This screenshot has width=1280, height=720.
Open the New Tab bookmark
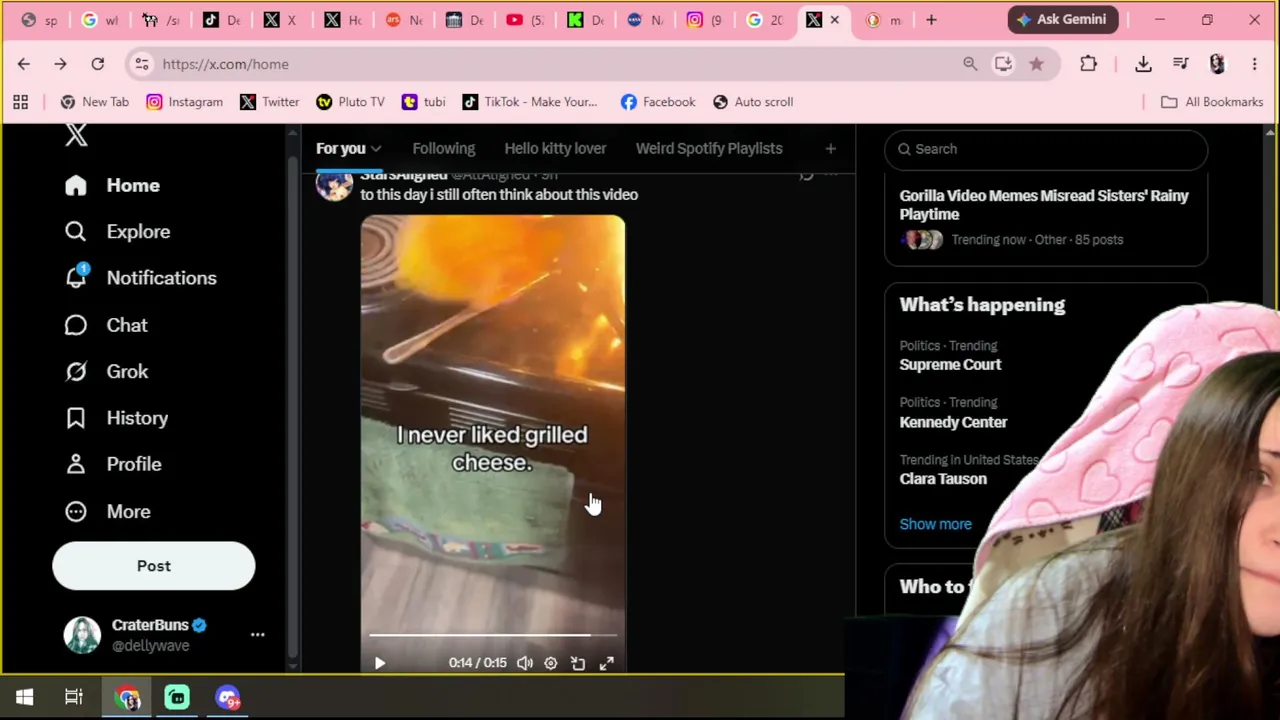[x=94, y=102]
